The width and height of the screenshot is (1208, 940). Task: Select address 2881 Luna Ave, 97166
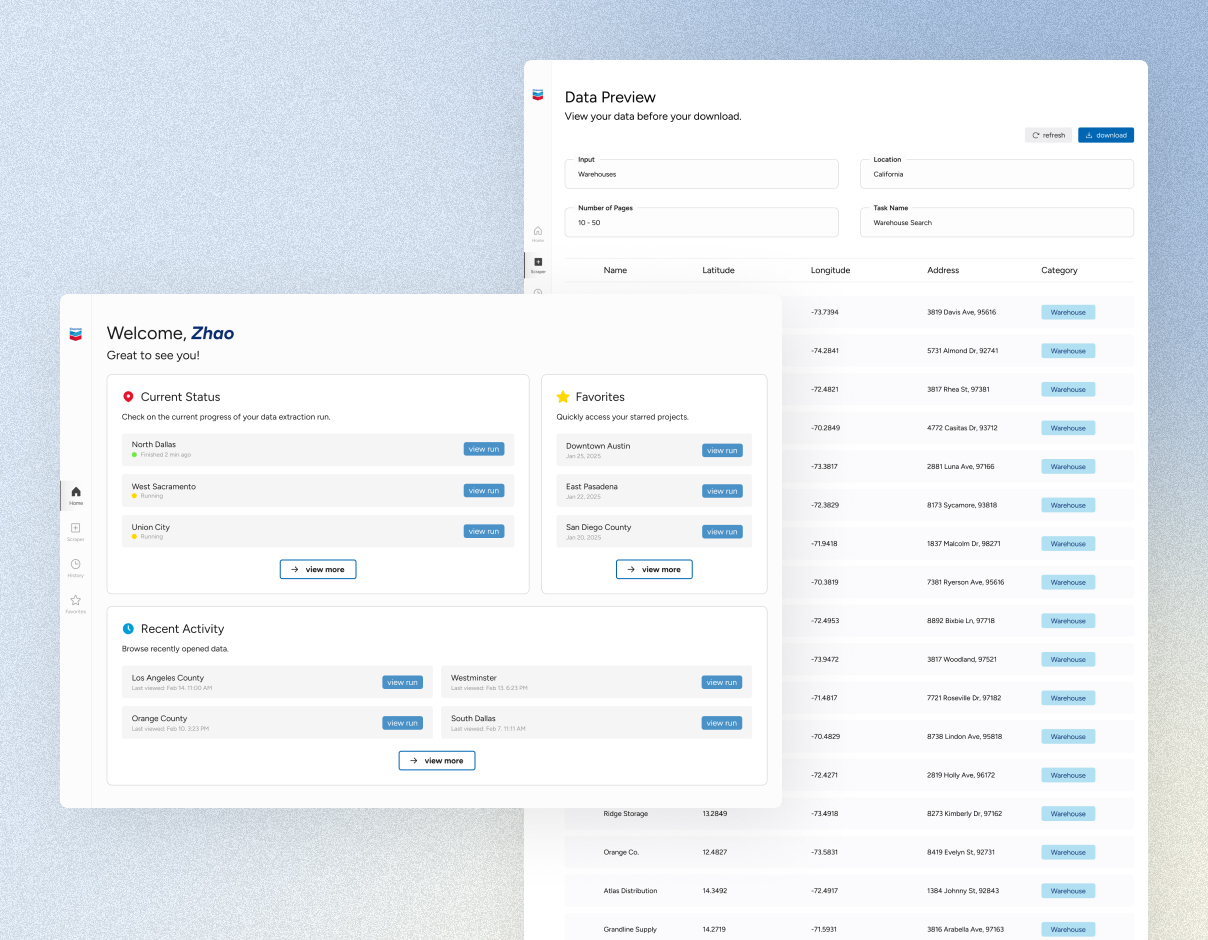tap(960, 466)
